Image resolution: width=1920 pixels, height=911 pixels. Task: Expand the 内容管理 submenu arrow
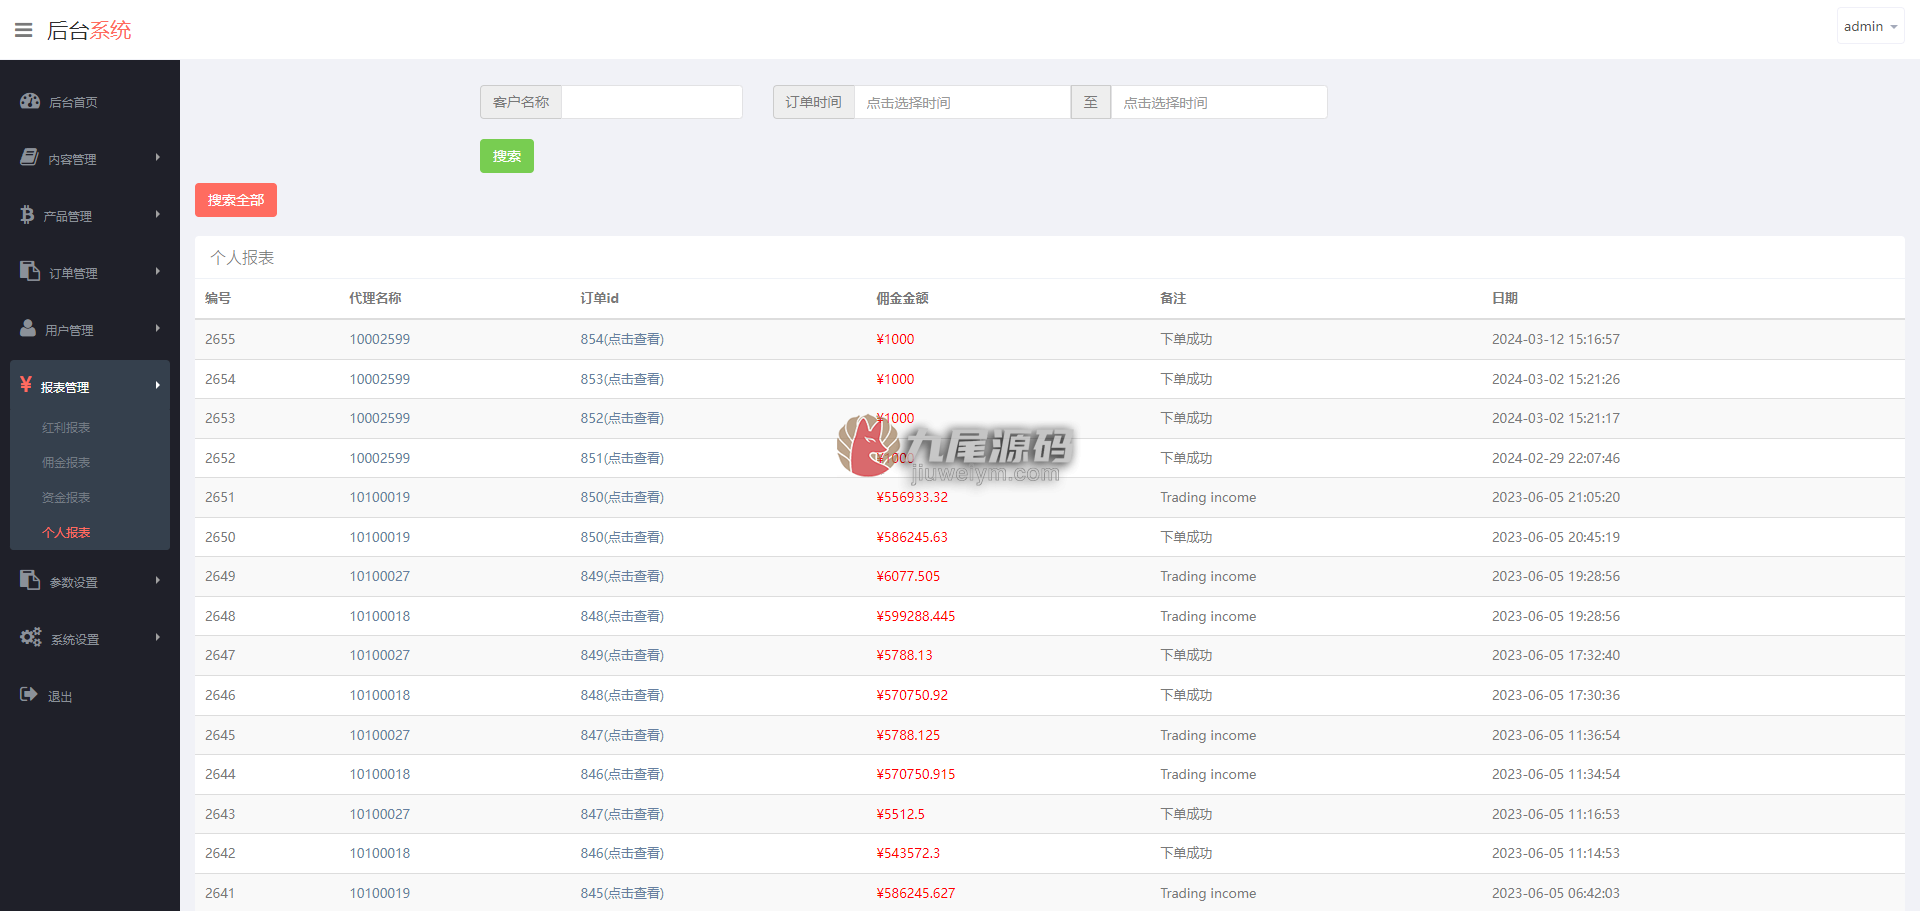click(x=158, y=157)
